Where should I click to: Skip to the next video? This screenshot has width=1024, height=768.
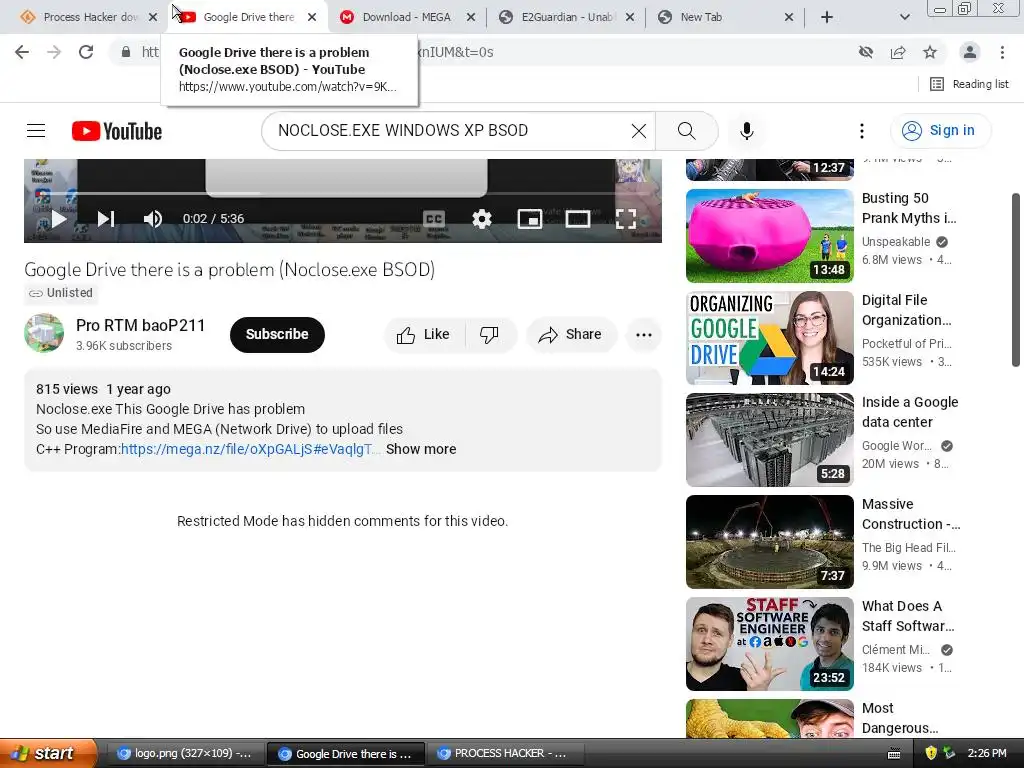pyautogui.click(x=106, y=219)
